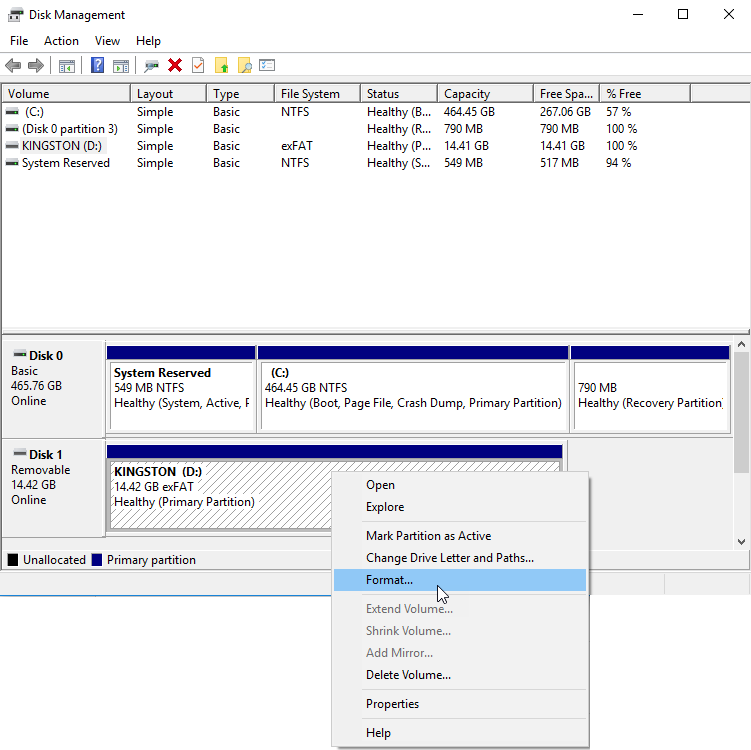This screenshot has width=751, height=750.
Task: Open Properties from the context menu
Action: [x=460, y=704]
